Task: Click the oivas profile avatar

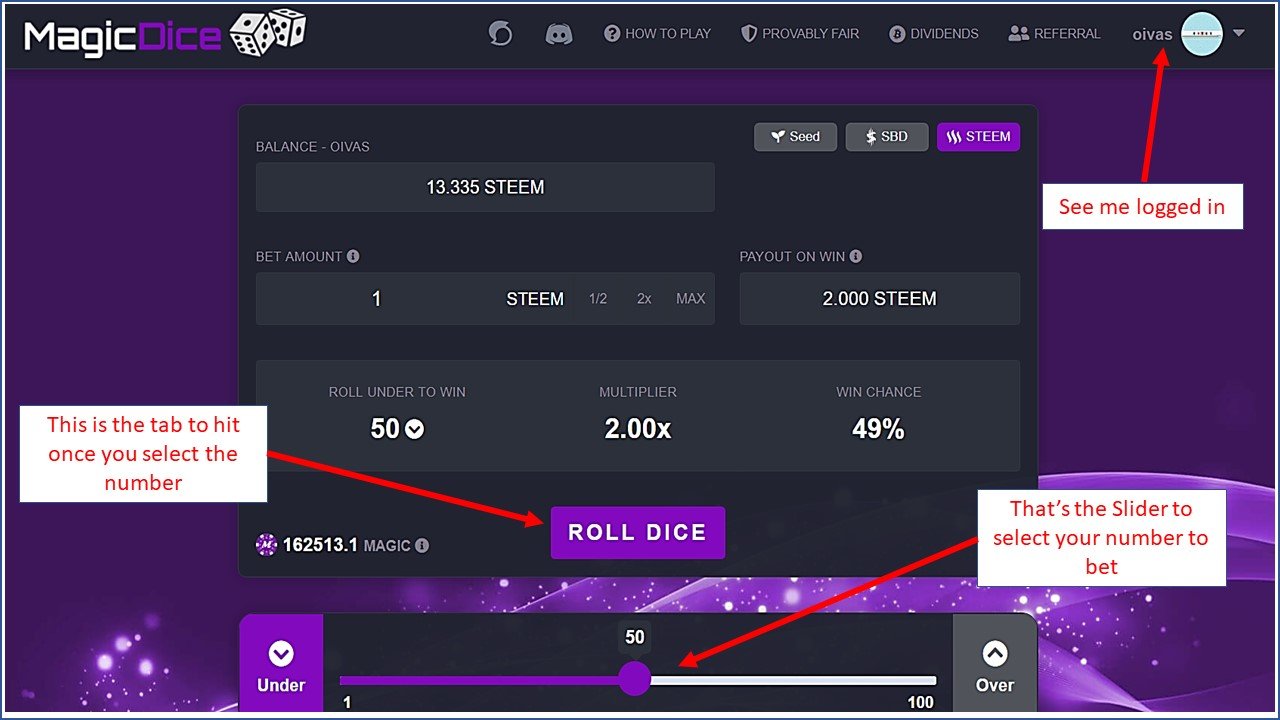Action: 1202,34
